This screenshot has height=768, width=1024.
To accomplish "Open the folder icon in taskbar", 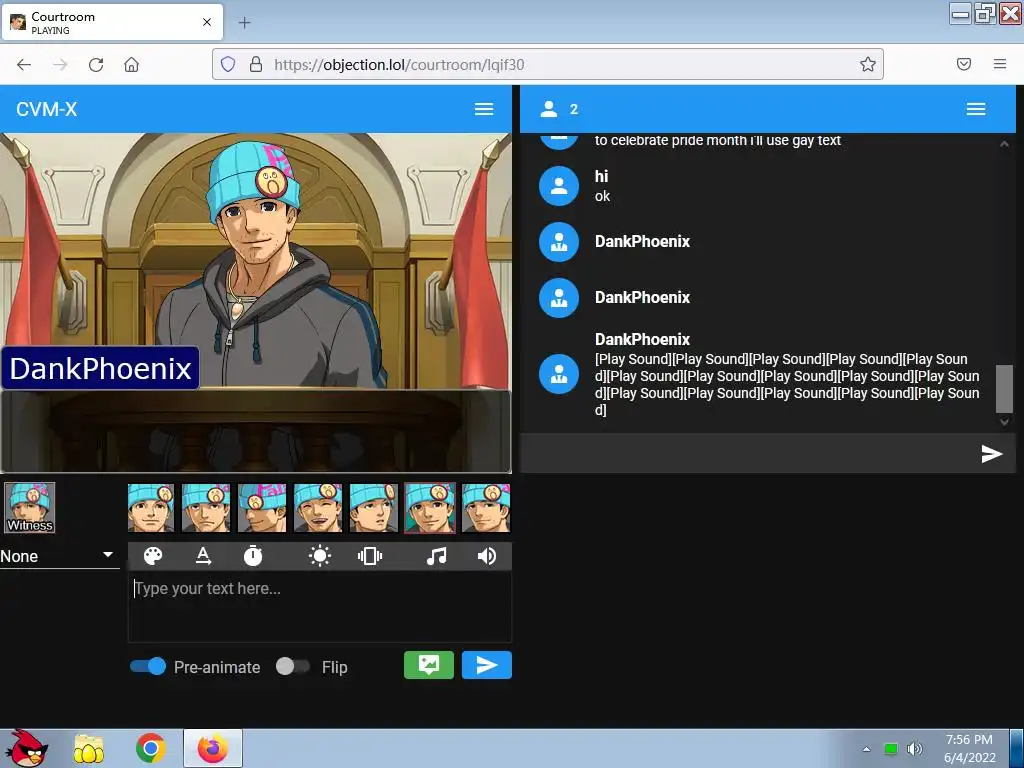I will click(89, 748).
